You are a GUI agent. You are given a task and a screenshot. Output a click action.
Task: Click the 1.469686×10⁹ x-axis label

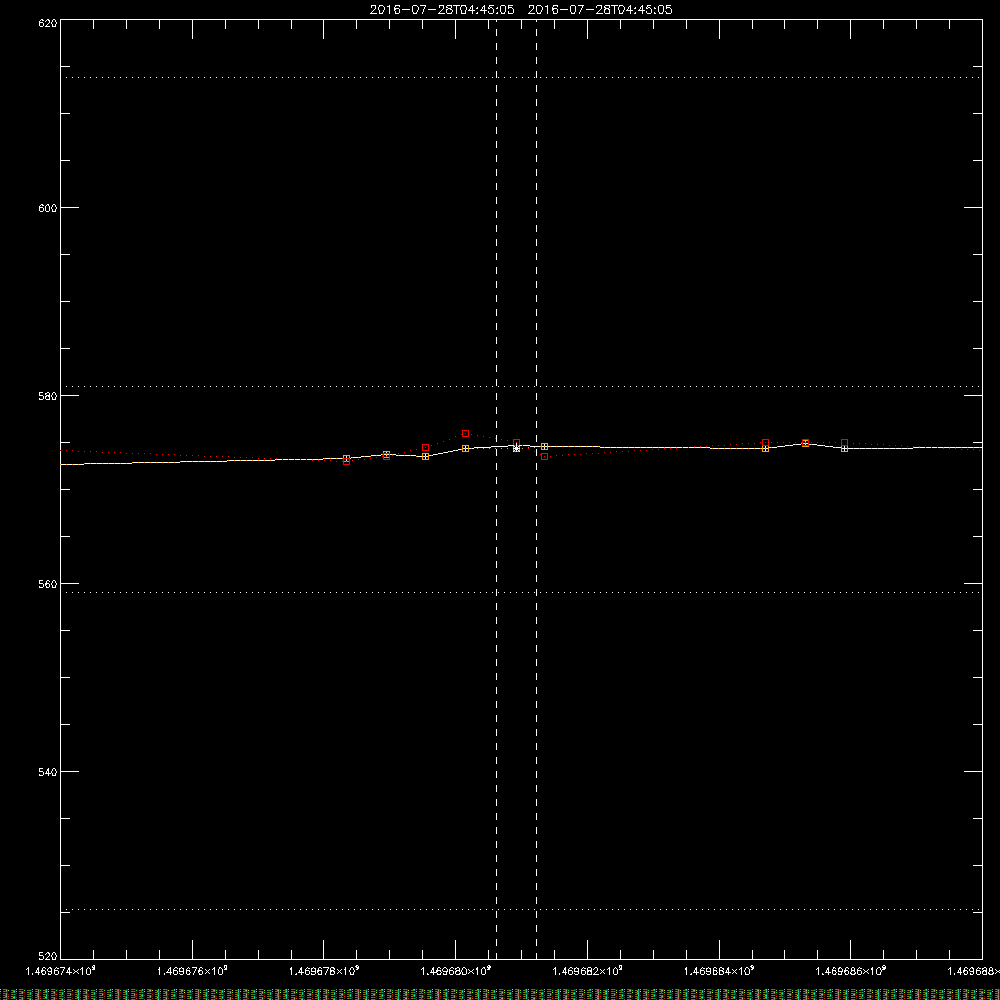(851, 971)
